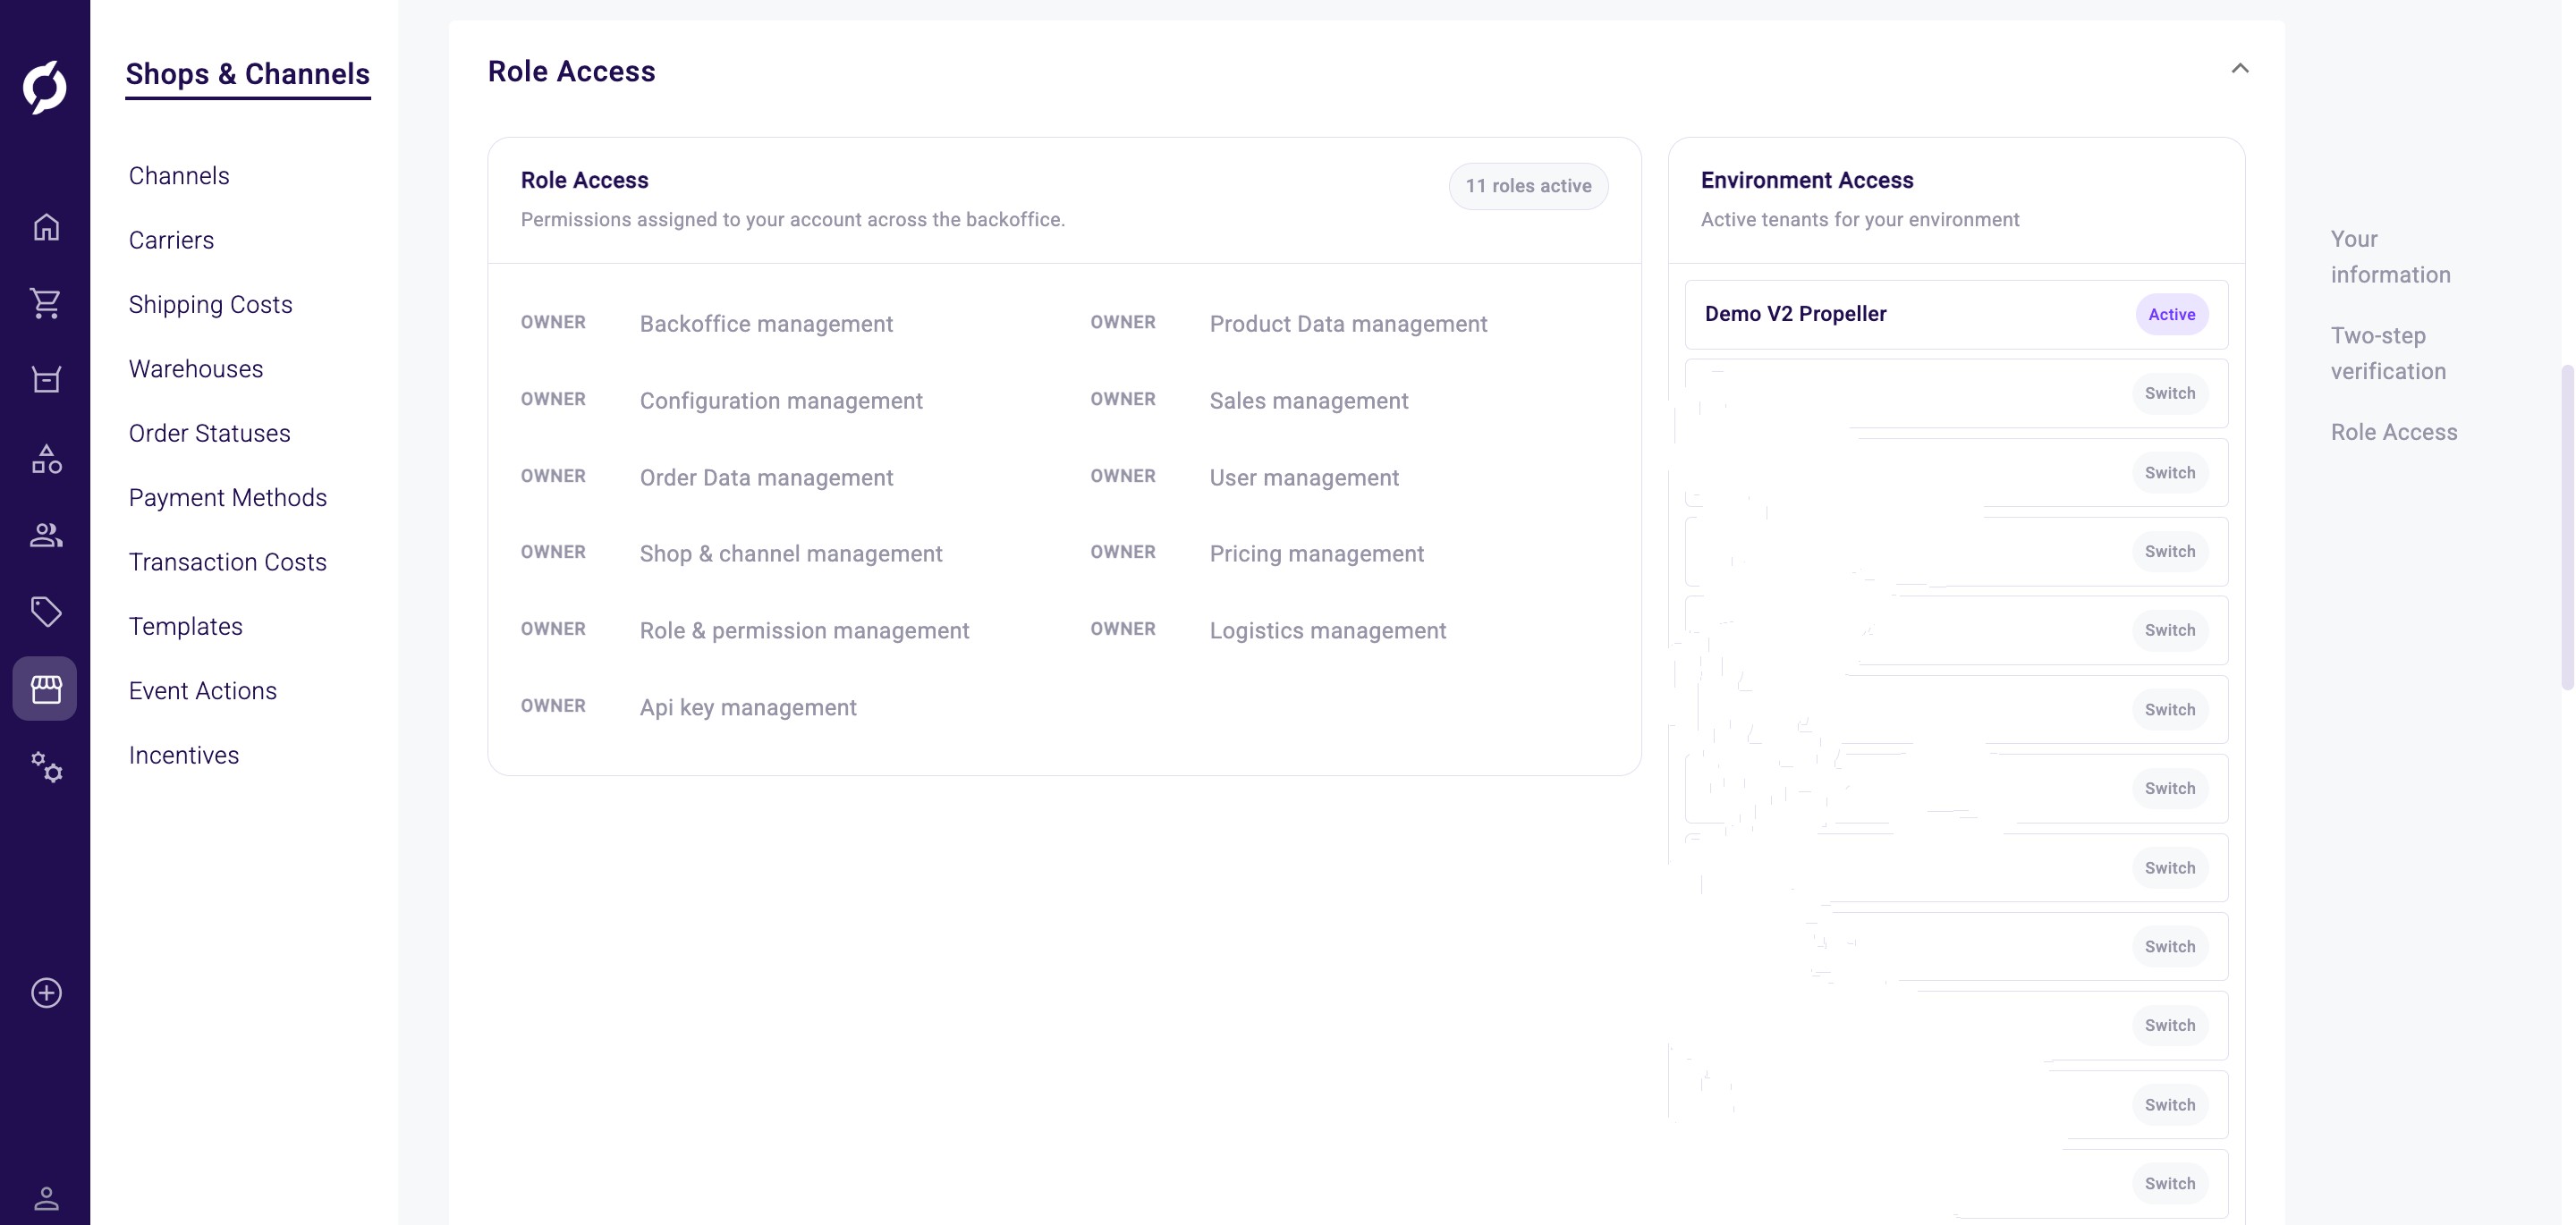Image resolution: width=2576 pixels, height=1225 pixels.
Task: Click the Sales management role
Action: 1309,401
